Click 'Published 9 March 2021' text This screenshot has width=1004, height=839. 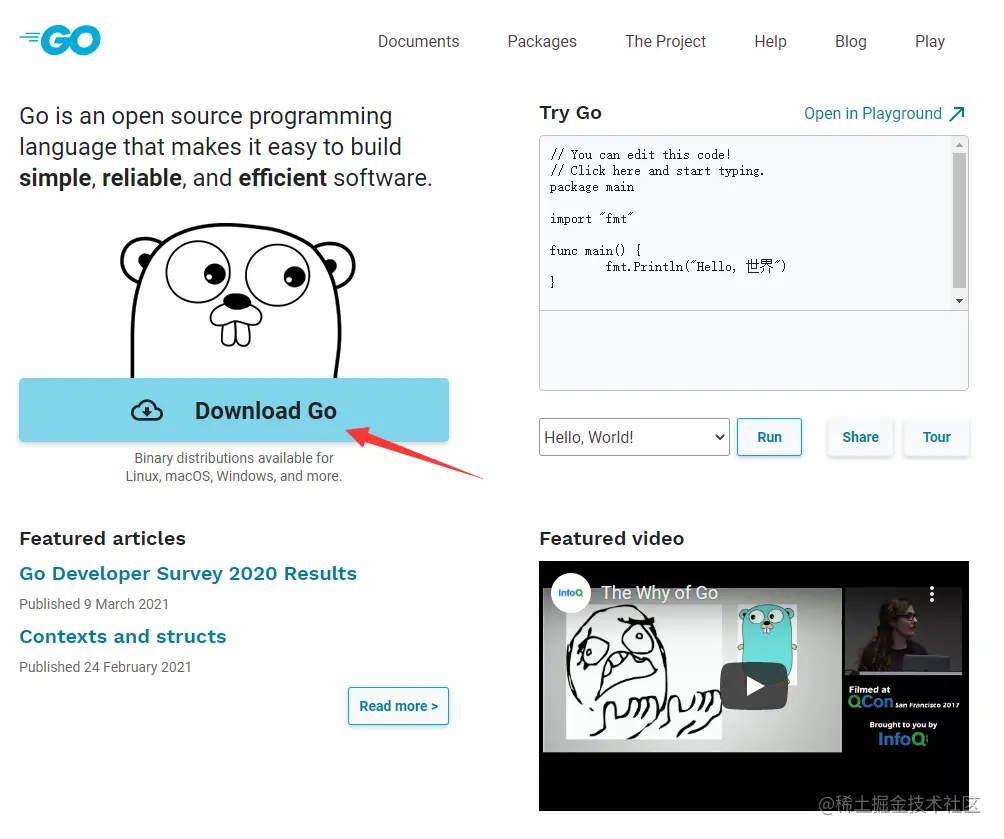click(94, 604)
